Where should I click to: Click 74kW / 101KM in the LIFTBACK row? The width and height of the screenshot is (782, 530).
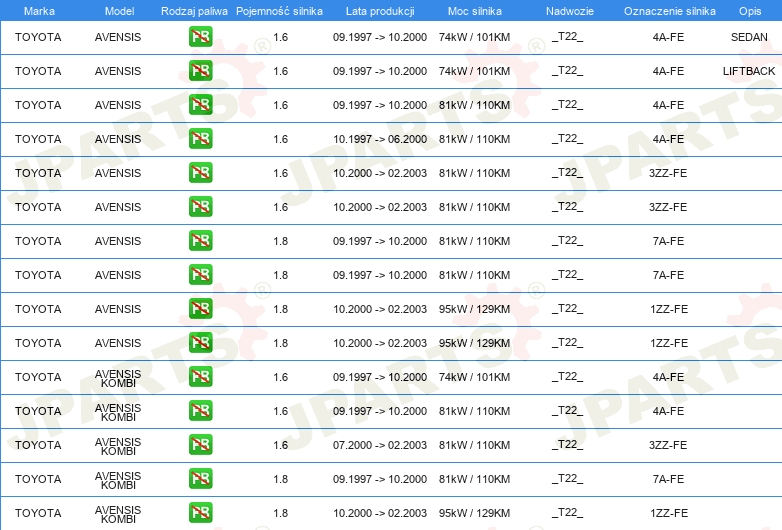[x=474, y=71]
